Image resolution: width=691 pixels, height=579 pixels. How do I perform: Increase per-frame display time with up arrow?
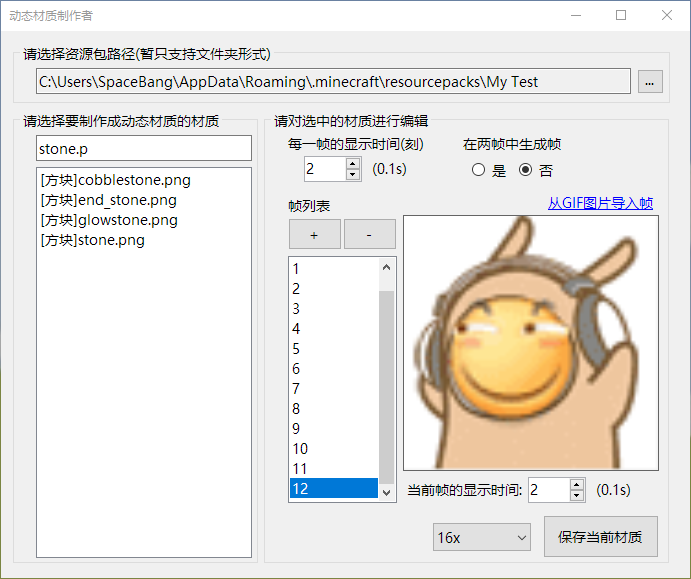click(x=353, y=164)
